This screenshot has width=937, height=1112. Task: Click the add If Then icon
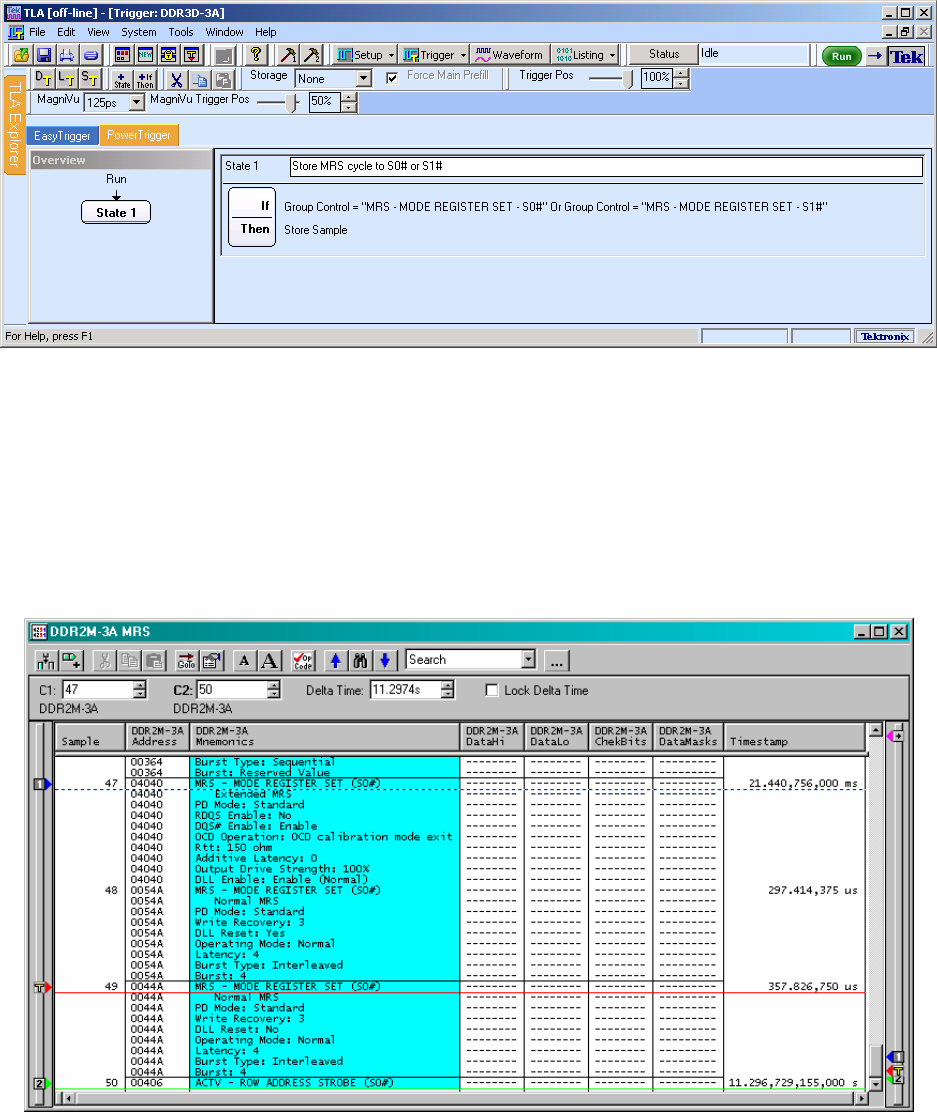[145, 79]
